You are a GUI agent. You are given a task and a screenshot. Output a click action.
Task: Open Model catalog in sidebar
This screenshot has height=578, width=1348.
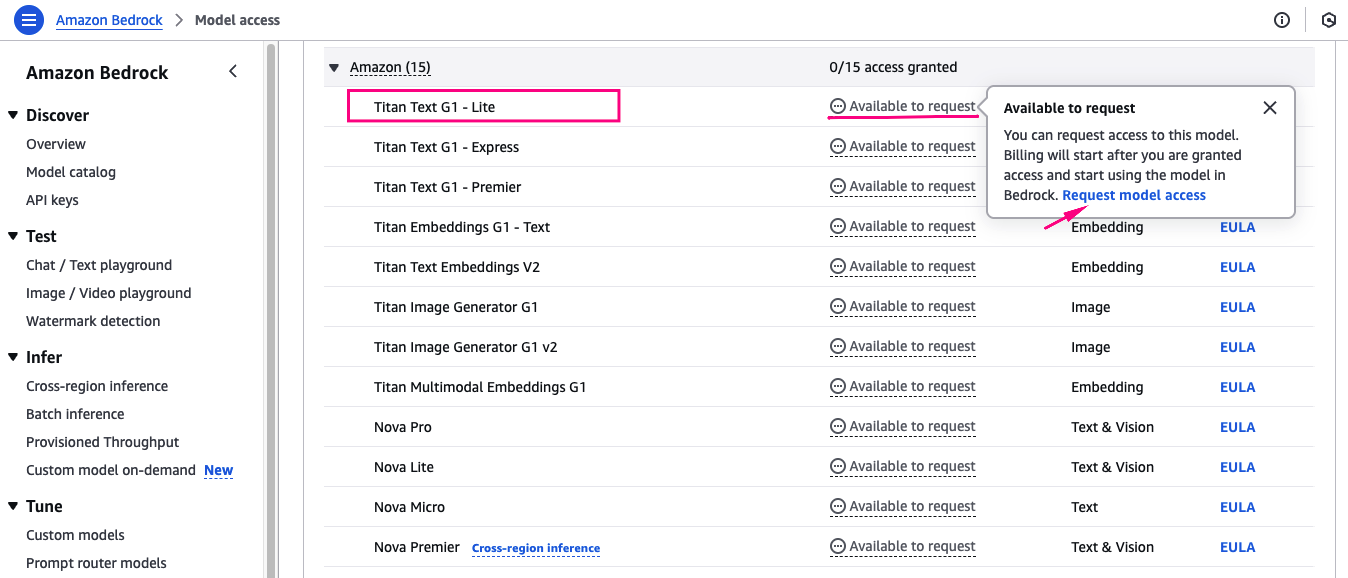(x=71, y=172)
